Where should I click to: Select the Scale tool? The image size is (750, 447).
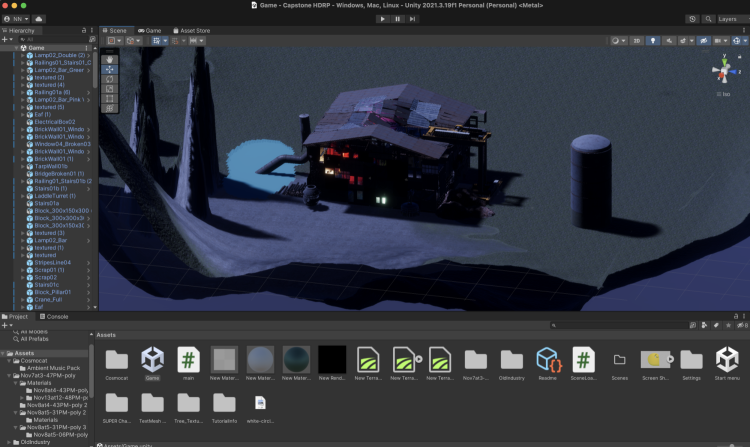110,89
